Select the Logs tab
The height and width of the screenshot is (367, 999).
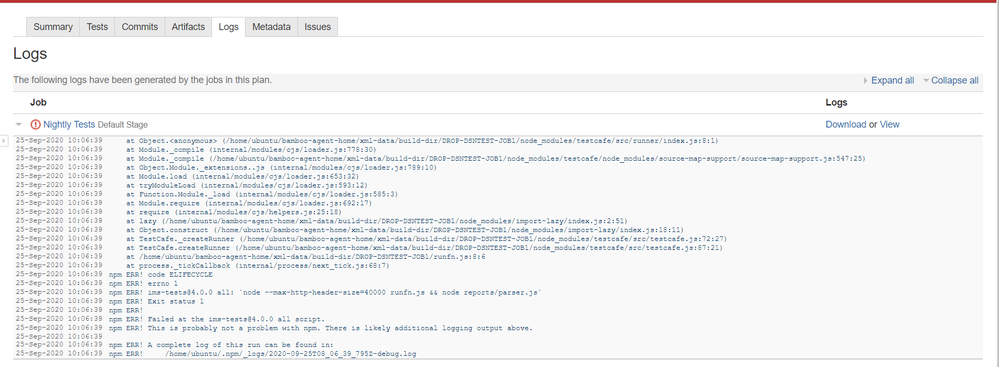click(228, 27)
